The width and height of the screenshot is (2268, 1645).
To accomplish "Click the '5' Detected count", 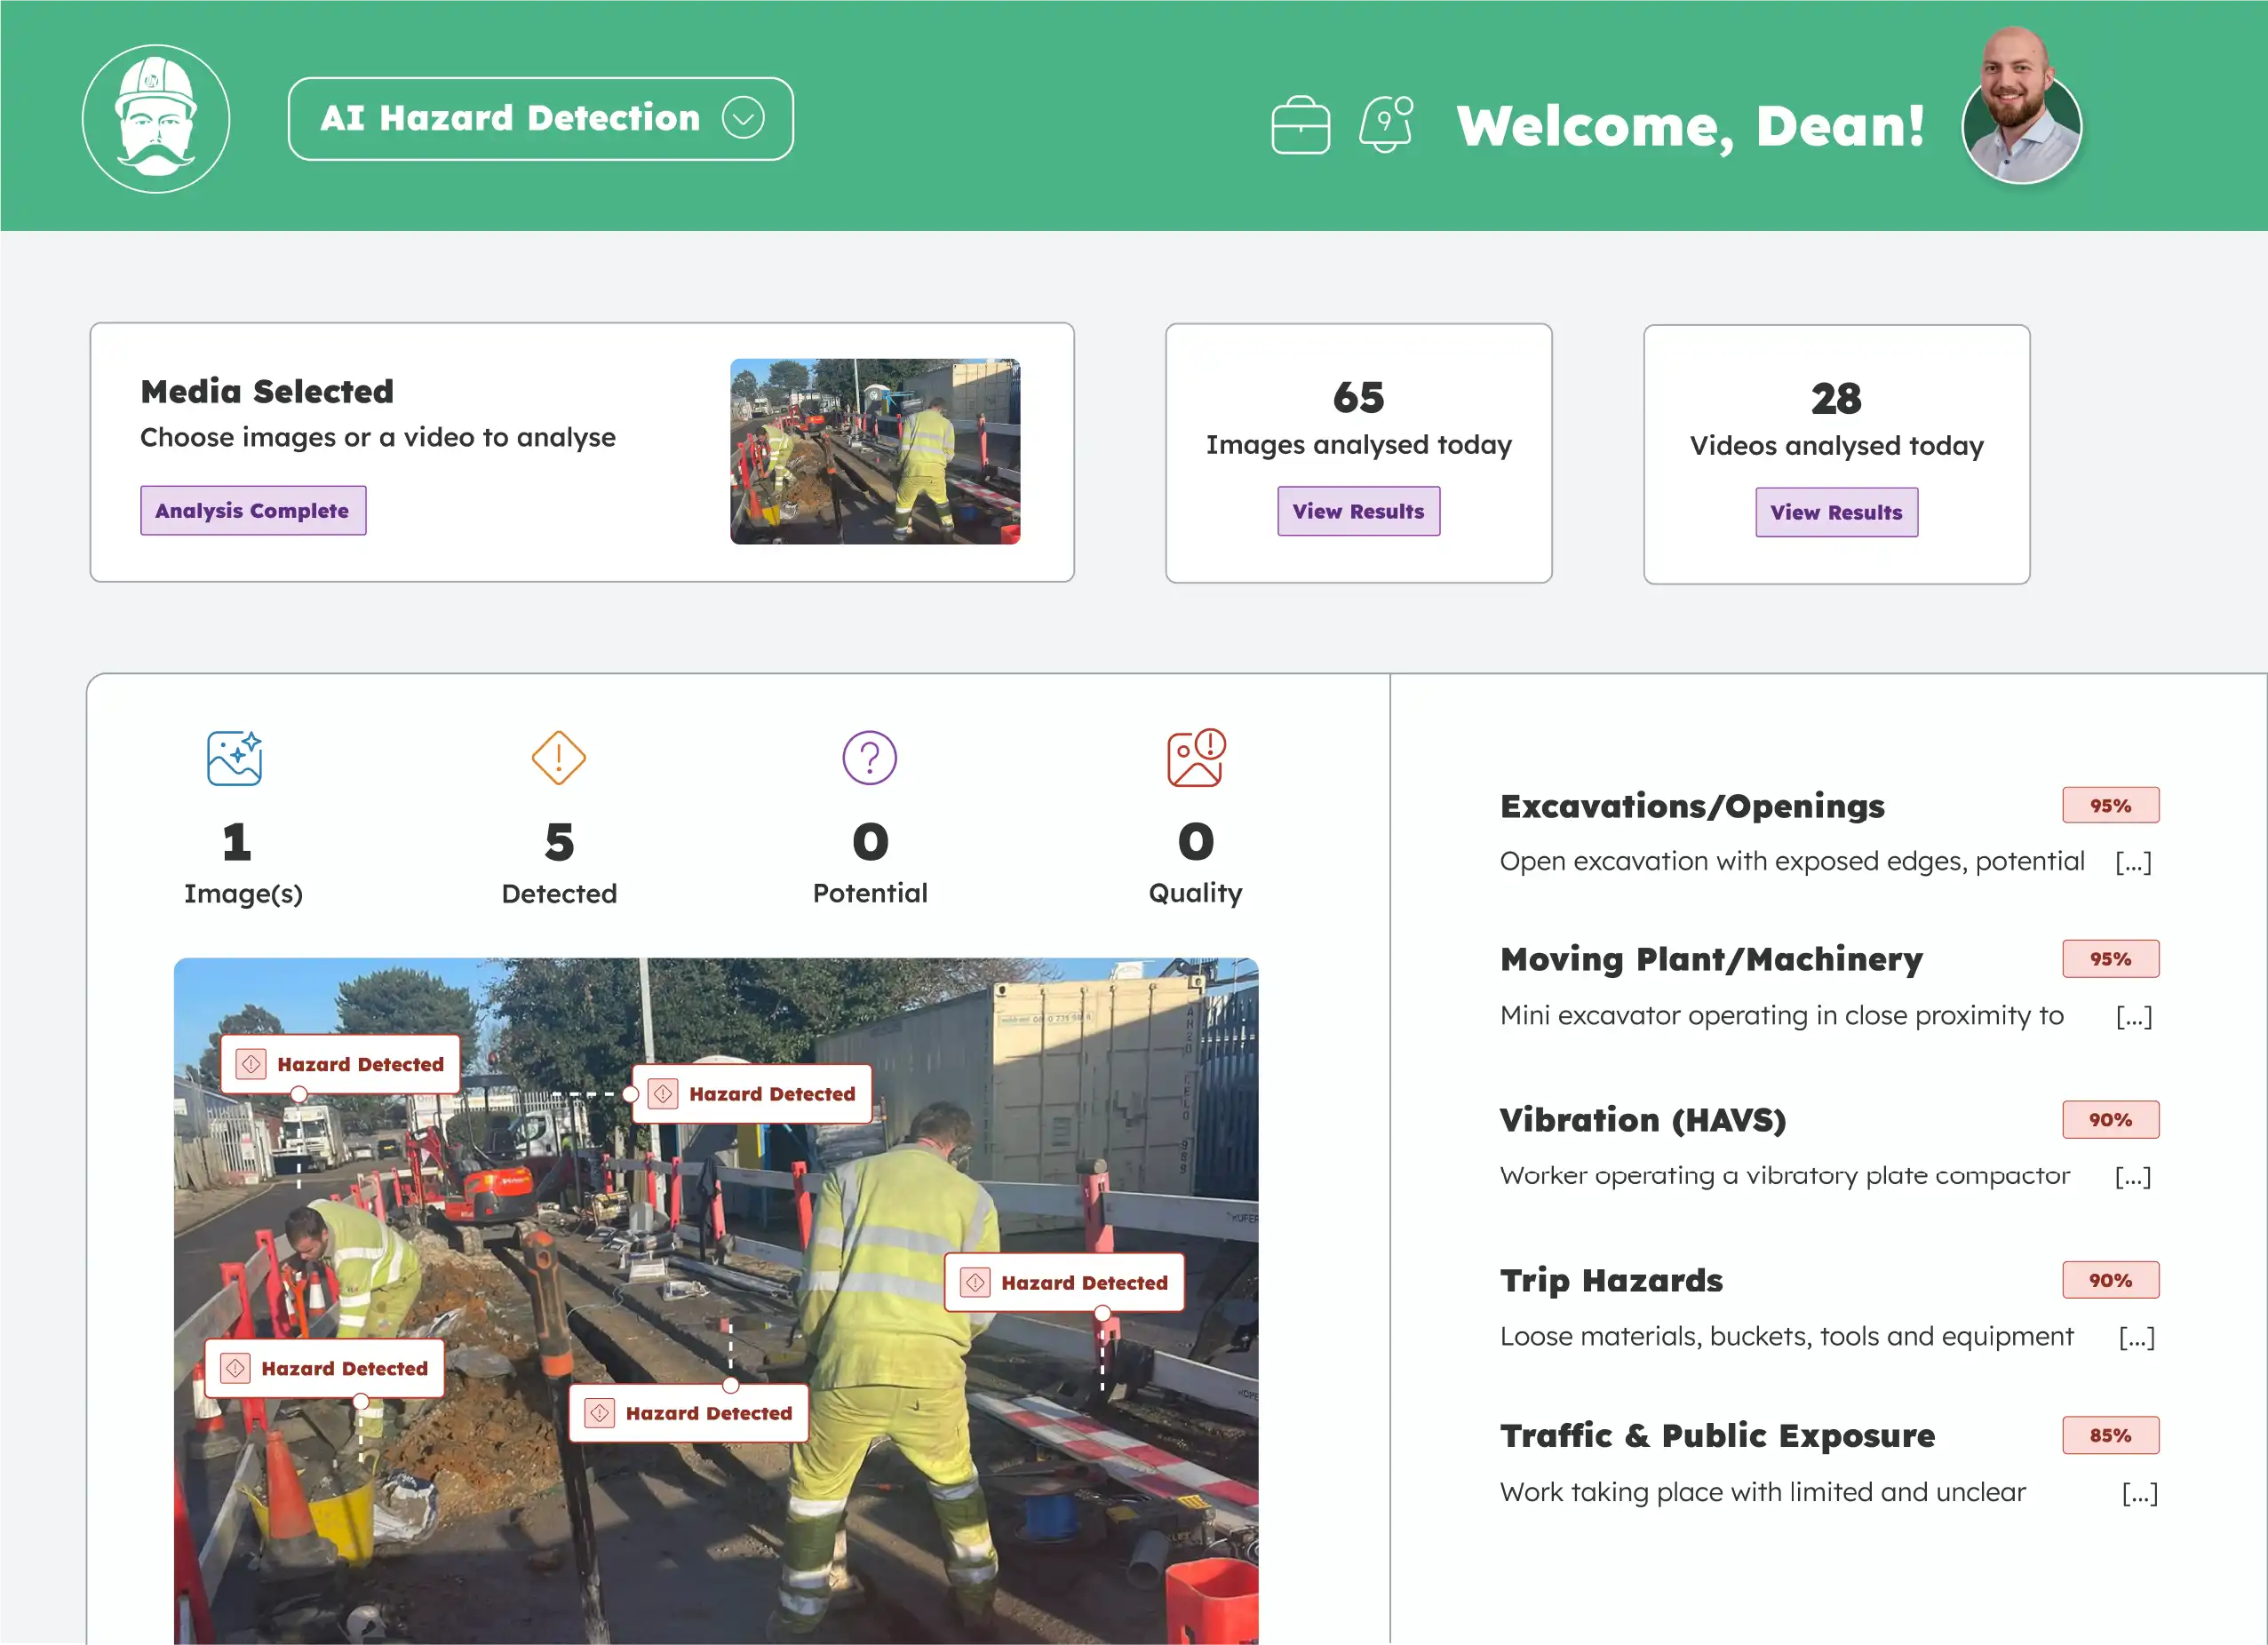I will [x=559, y=842].
